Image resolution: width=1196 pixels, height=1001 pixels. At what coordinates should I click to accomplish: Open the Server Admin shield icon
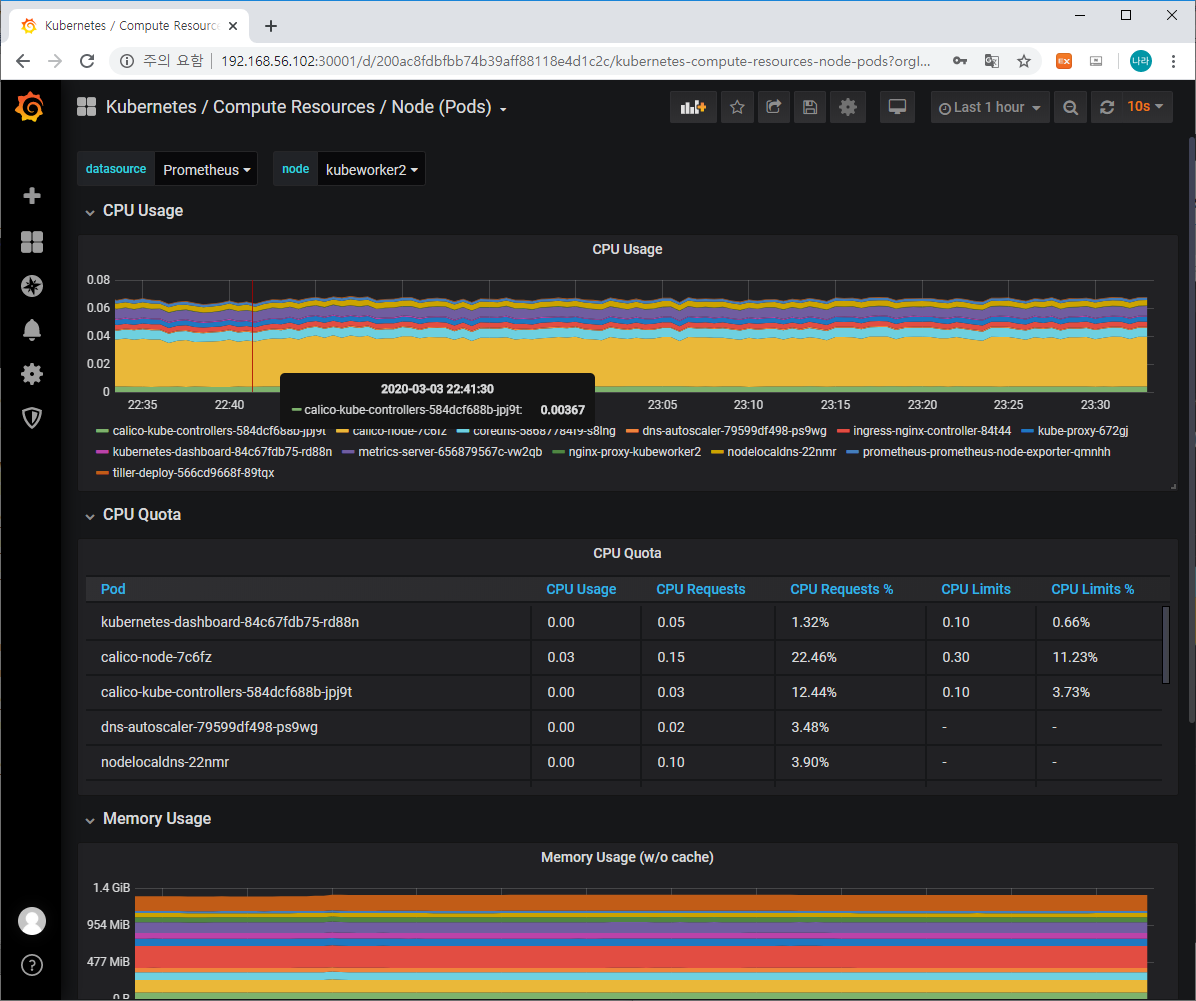[32, 417]
